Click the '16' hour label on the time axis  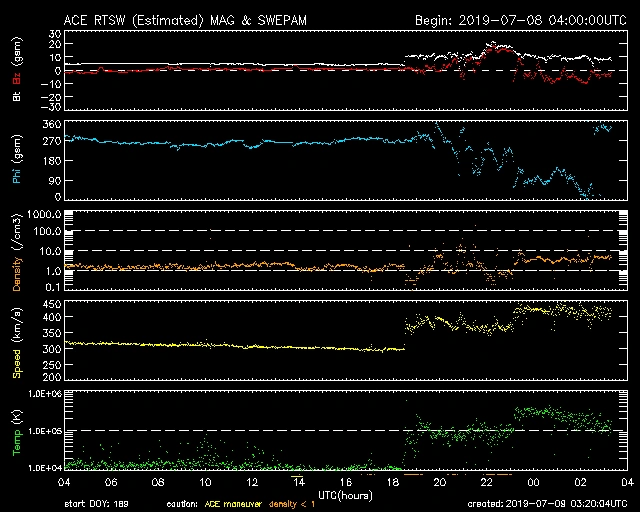346,482
